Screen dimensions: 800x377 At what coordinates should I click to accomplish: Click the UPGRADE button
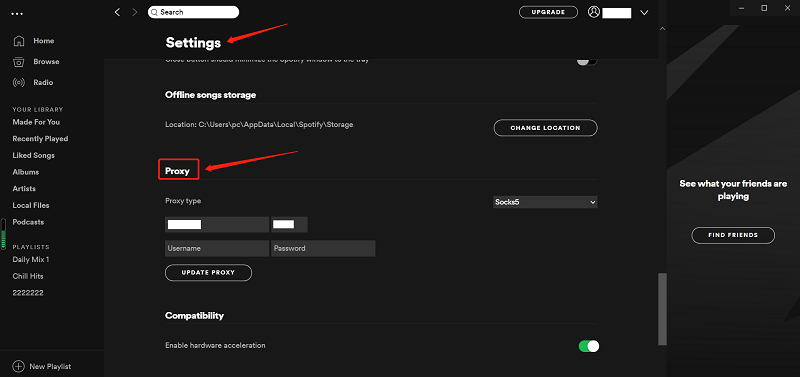548,12
